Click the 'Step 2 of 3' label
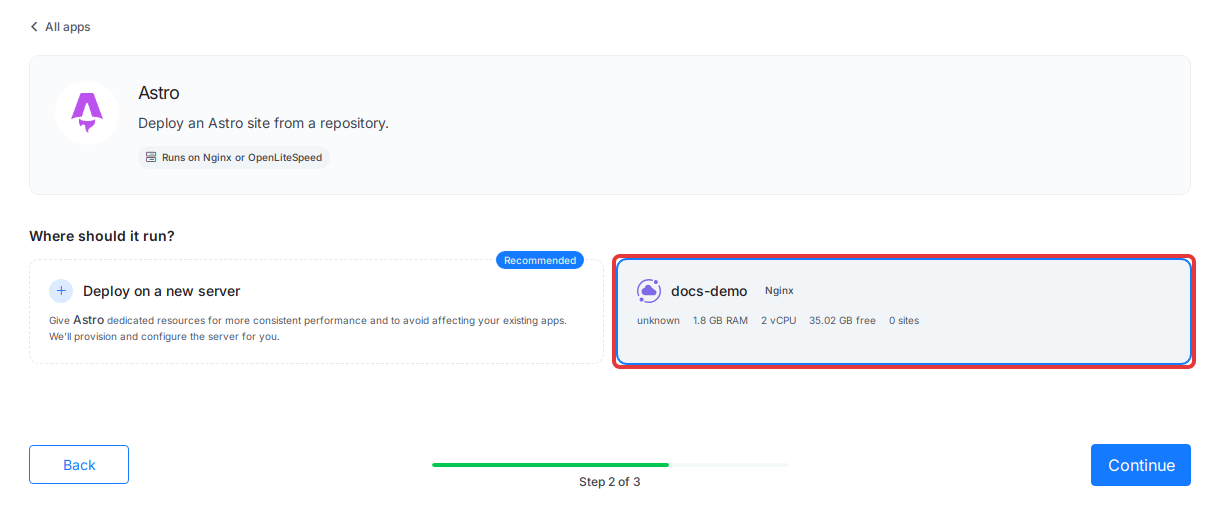The image size is (1220, 510). (610, 482)
